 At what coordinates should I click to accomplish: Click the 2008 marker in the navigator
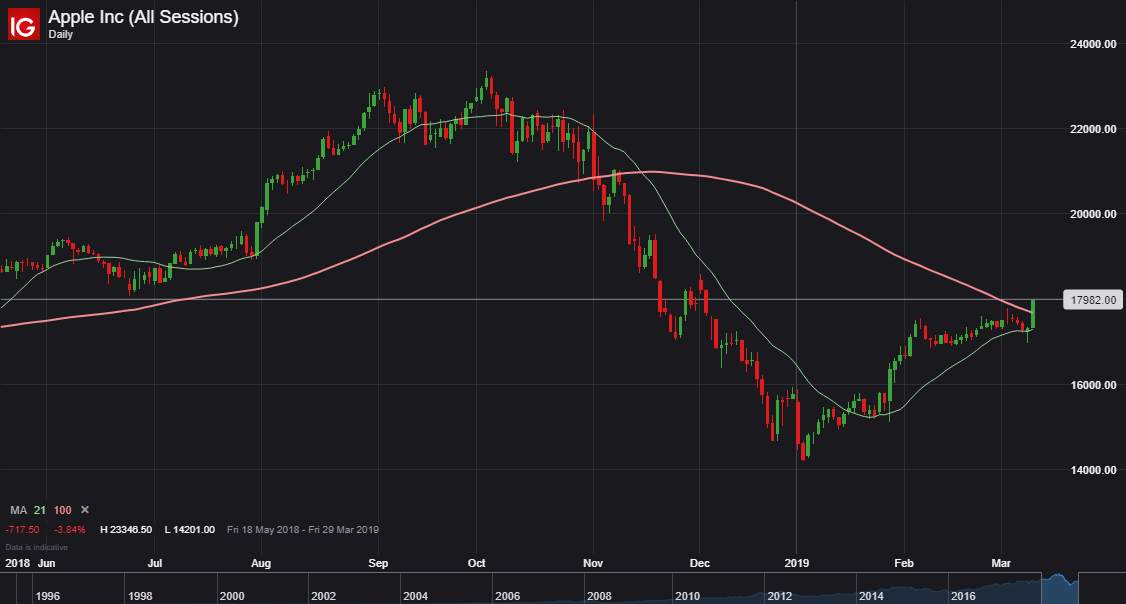click(599, 596)
